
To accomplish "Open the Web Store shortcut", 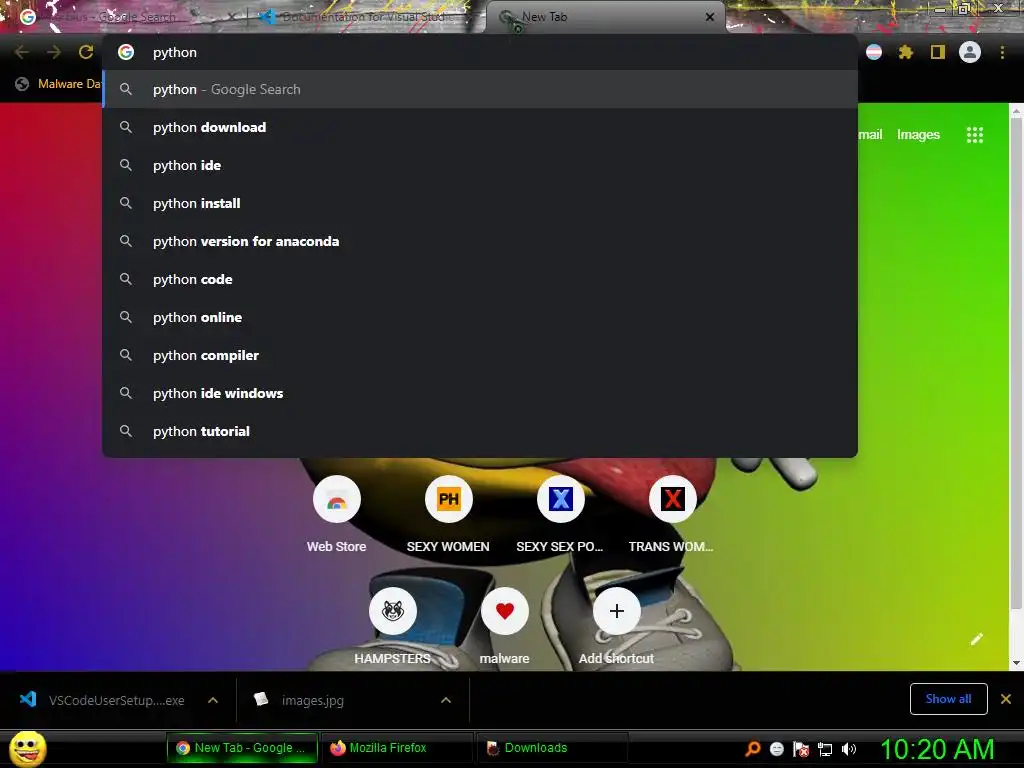I will (336, 500).
